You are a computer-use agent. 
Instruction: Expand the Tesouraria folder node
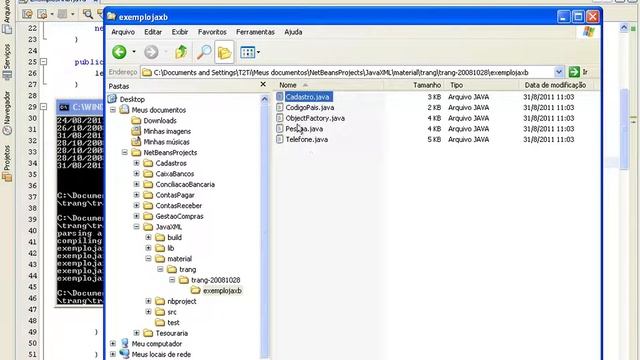136,333
